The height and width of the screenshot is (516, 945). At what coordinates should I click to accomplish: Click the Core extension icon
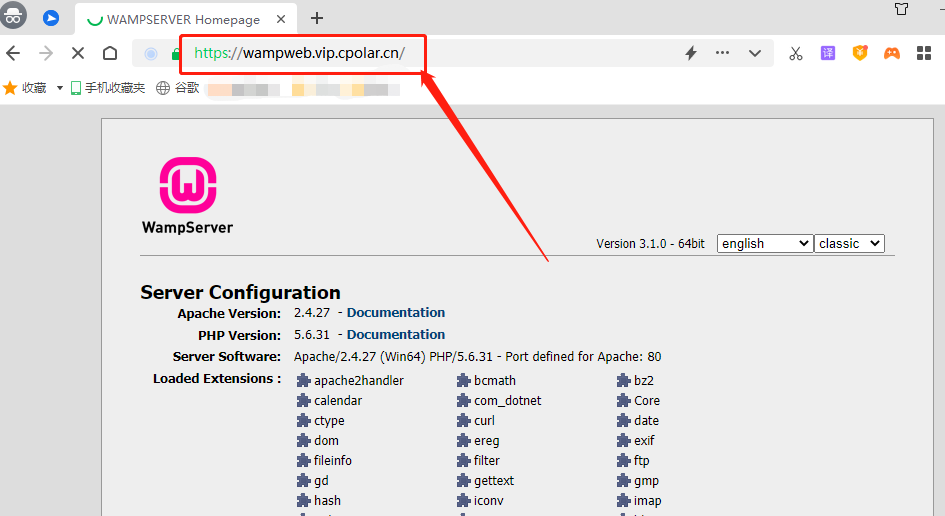tap(624, 400)
